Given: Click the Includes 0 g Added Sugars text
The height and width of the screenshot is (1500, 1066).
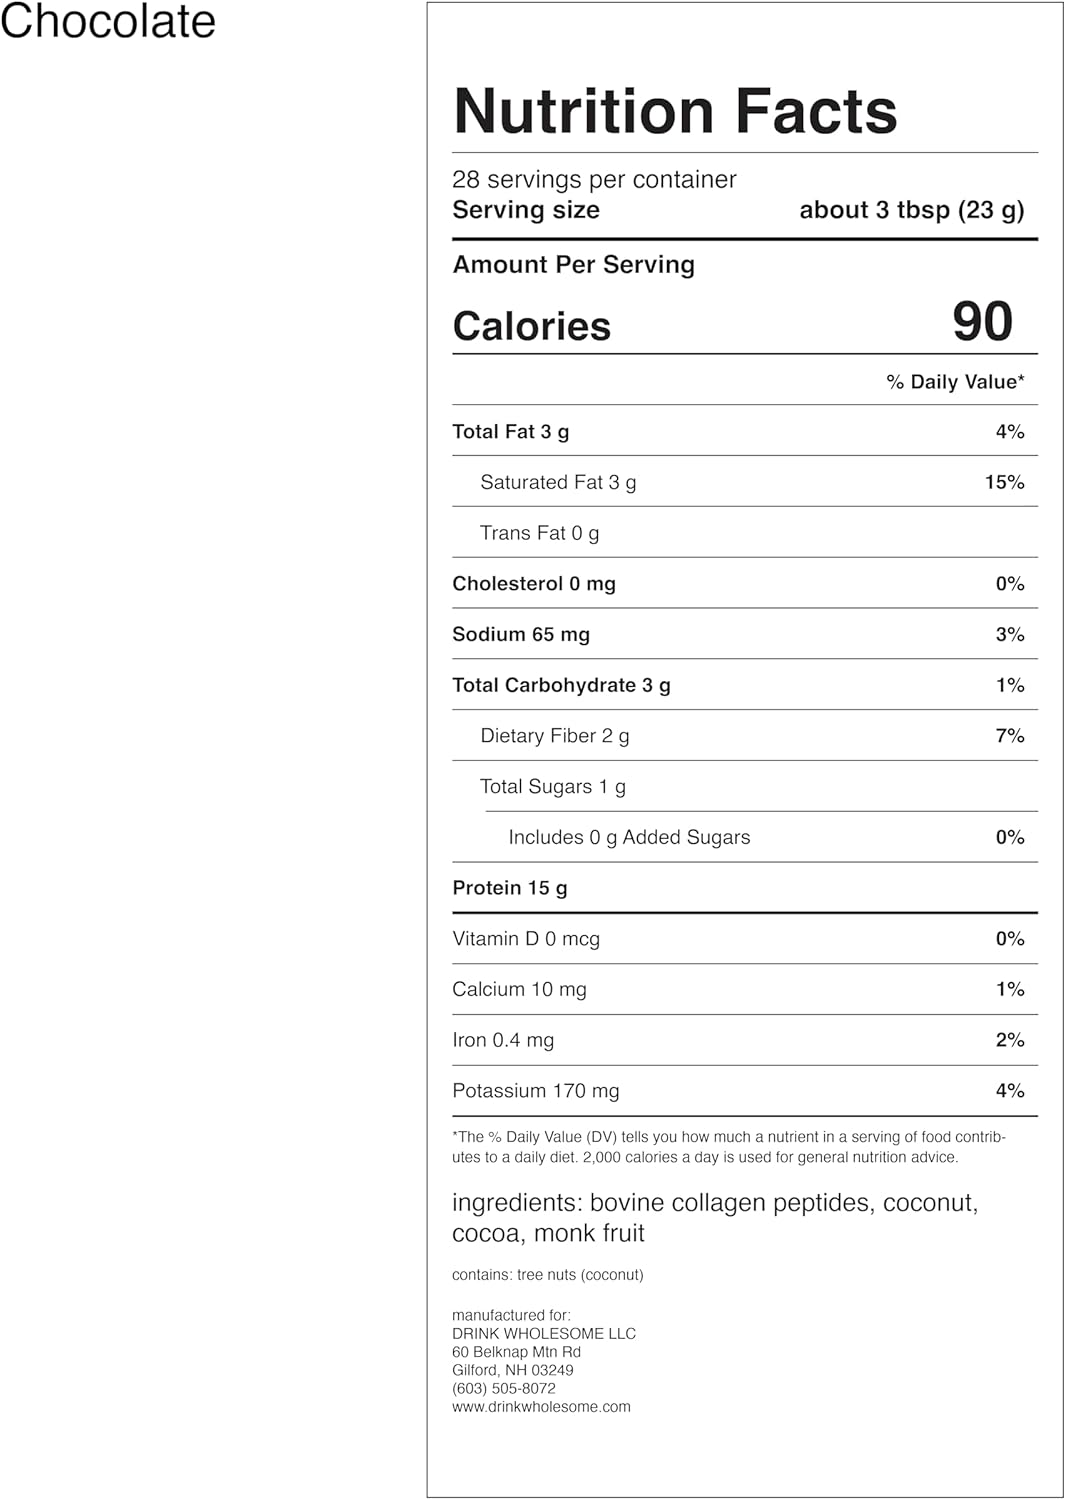Looking at the screenshot, I should coord(629,838).
